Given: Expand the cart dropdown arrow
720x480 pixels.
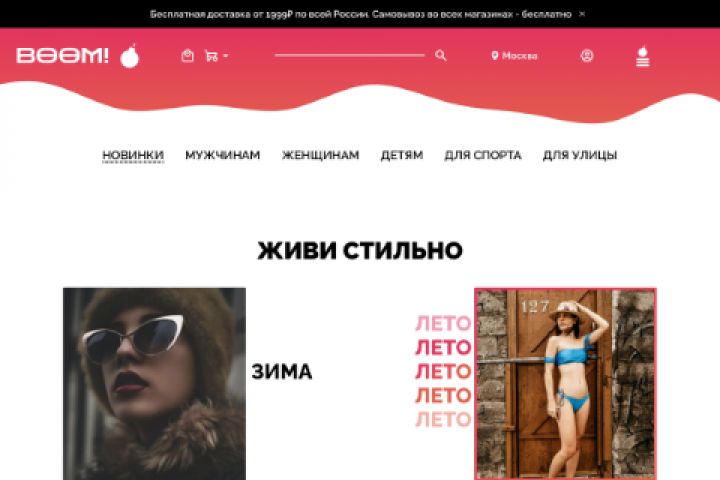Looking at the screenshot, I should coord(225,56).
